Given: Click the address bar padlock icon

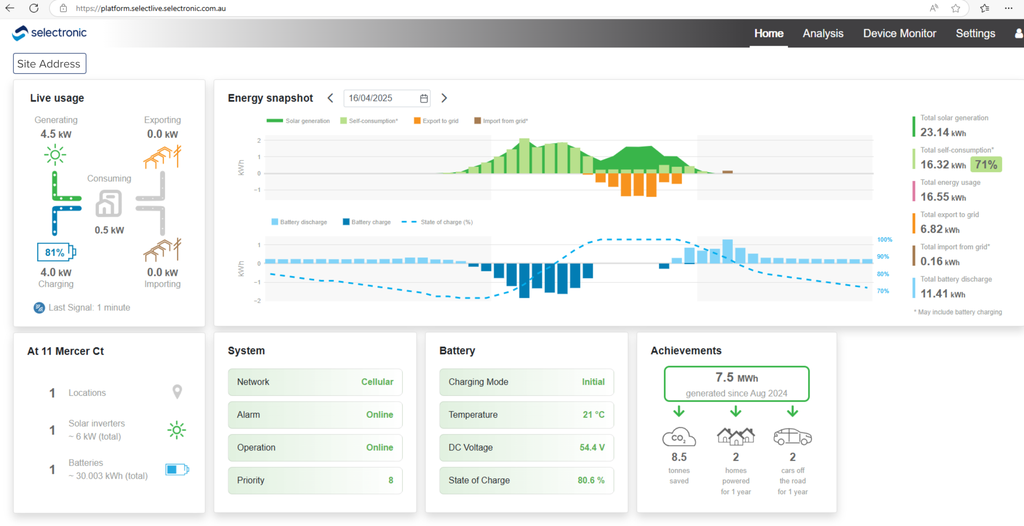Looking at the screenshot, I should [63, 8].
